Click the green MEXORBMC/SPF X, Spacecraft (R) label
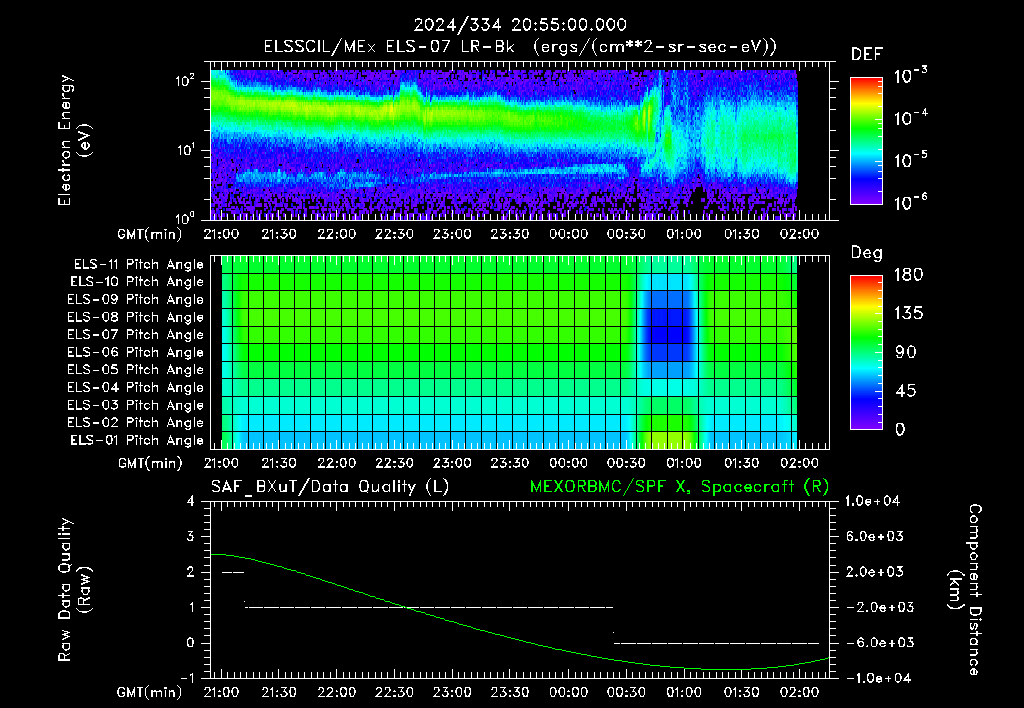 click(x=679, y=487)
